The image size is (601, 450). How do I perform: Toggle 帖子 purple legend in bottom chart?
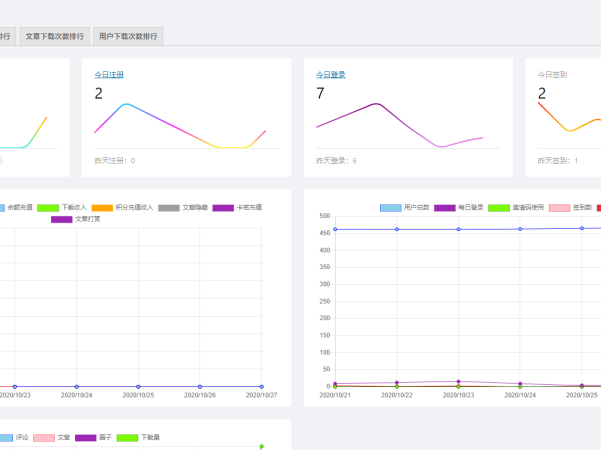pos(86,438)
